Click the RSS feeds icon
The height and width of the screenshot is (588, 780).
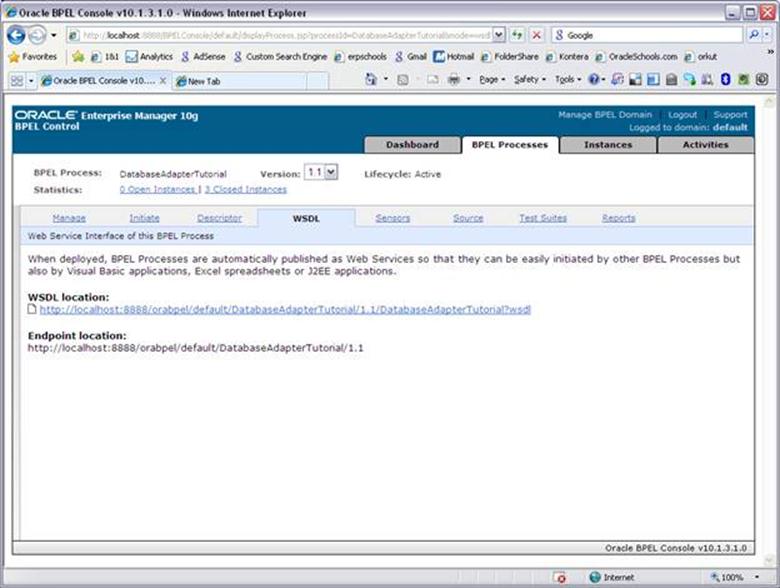click(402, 80)
